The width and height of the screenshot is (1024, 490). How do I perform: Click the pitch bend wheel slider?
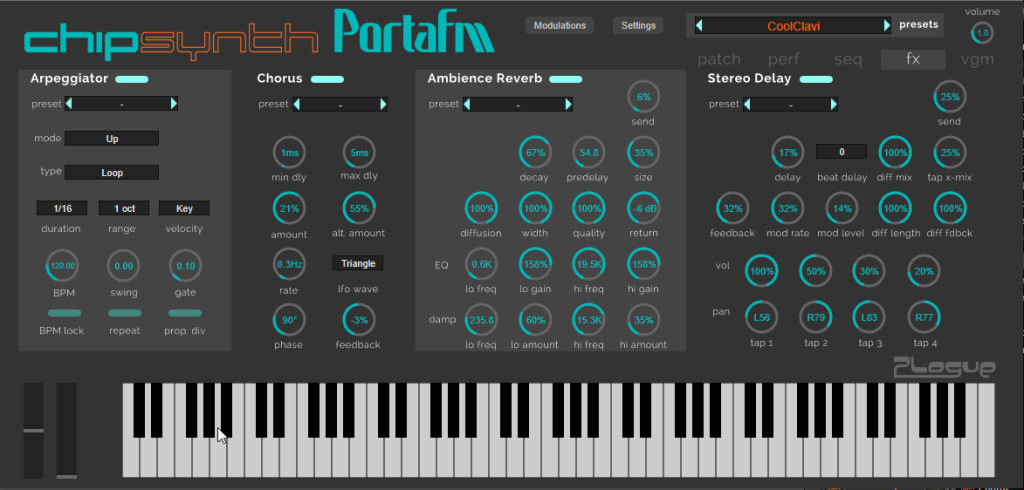pyautogui.click(x=34, y=430)
